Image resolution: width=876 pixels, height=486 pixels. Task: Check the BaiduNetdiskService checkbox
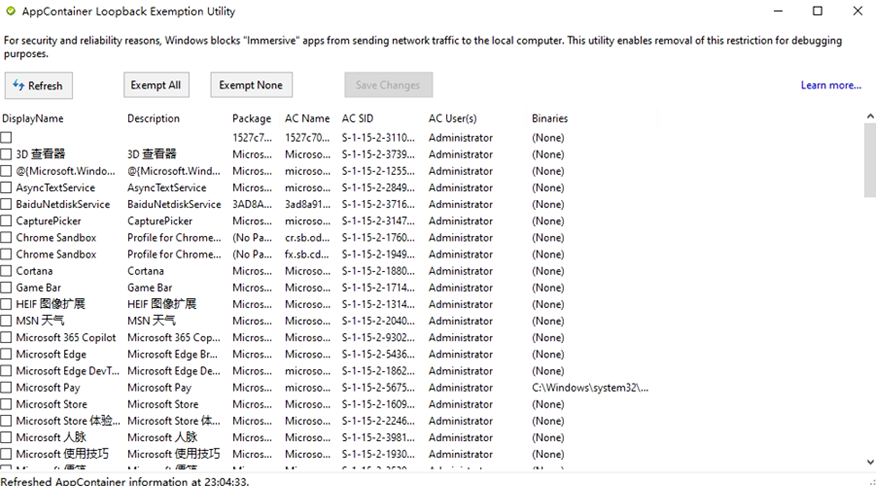[x=7, y=204]
